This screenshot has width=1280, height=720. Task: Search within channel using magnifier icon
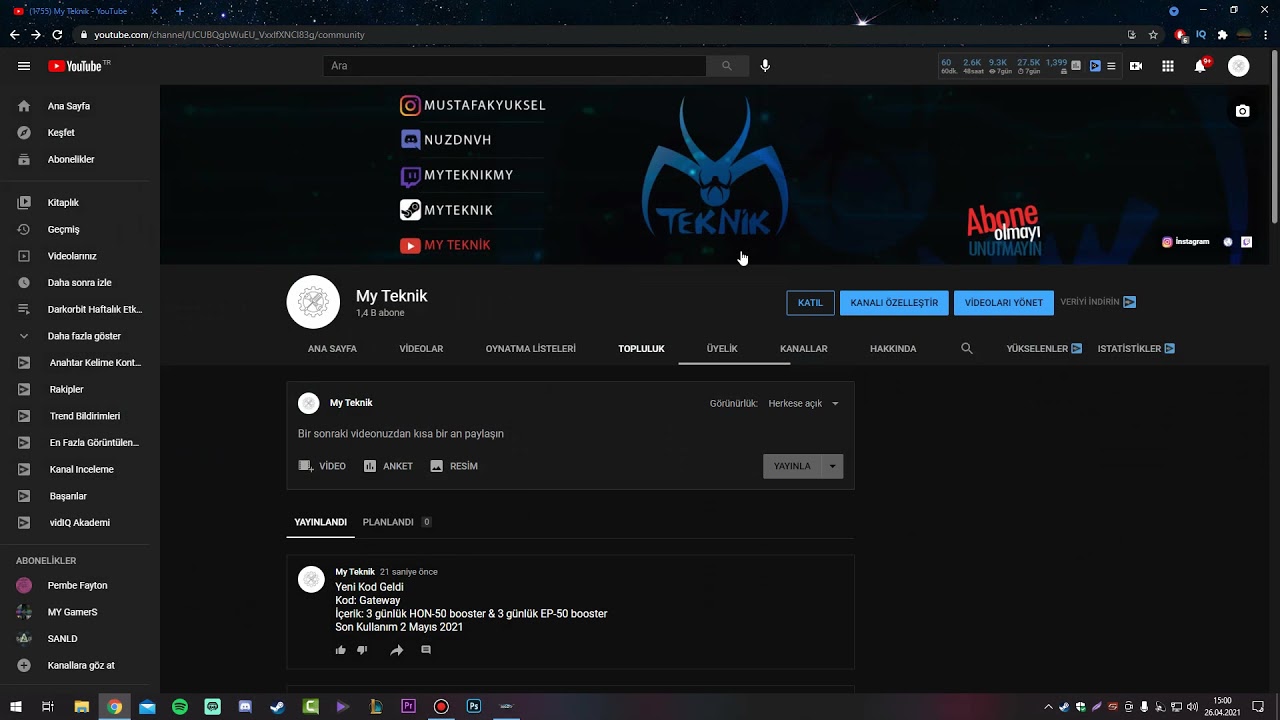tap(967, 349)
